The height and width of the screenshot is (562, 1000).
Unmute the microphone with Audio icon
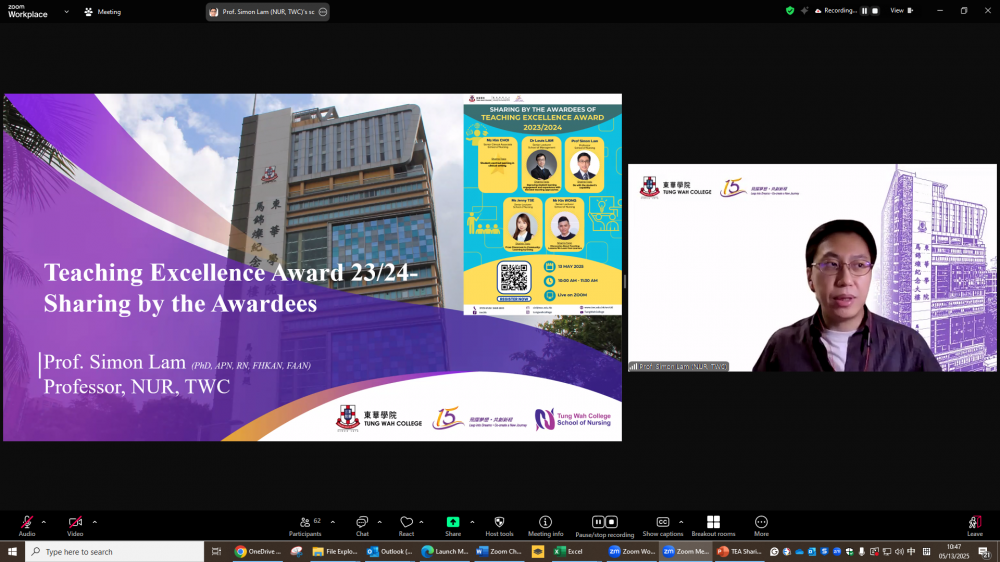tap(27, 526)
